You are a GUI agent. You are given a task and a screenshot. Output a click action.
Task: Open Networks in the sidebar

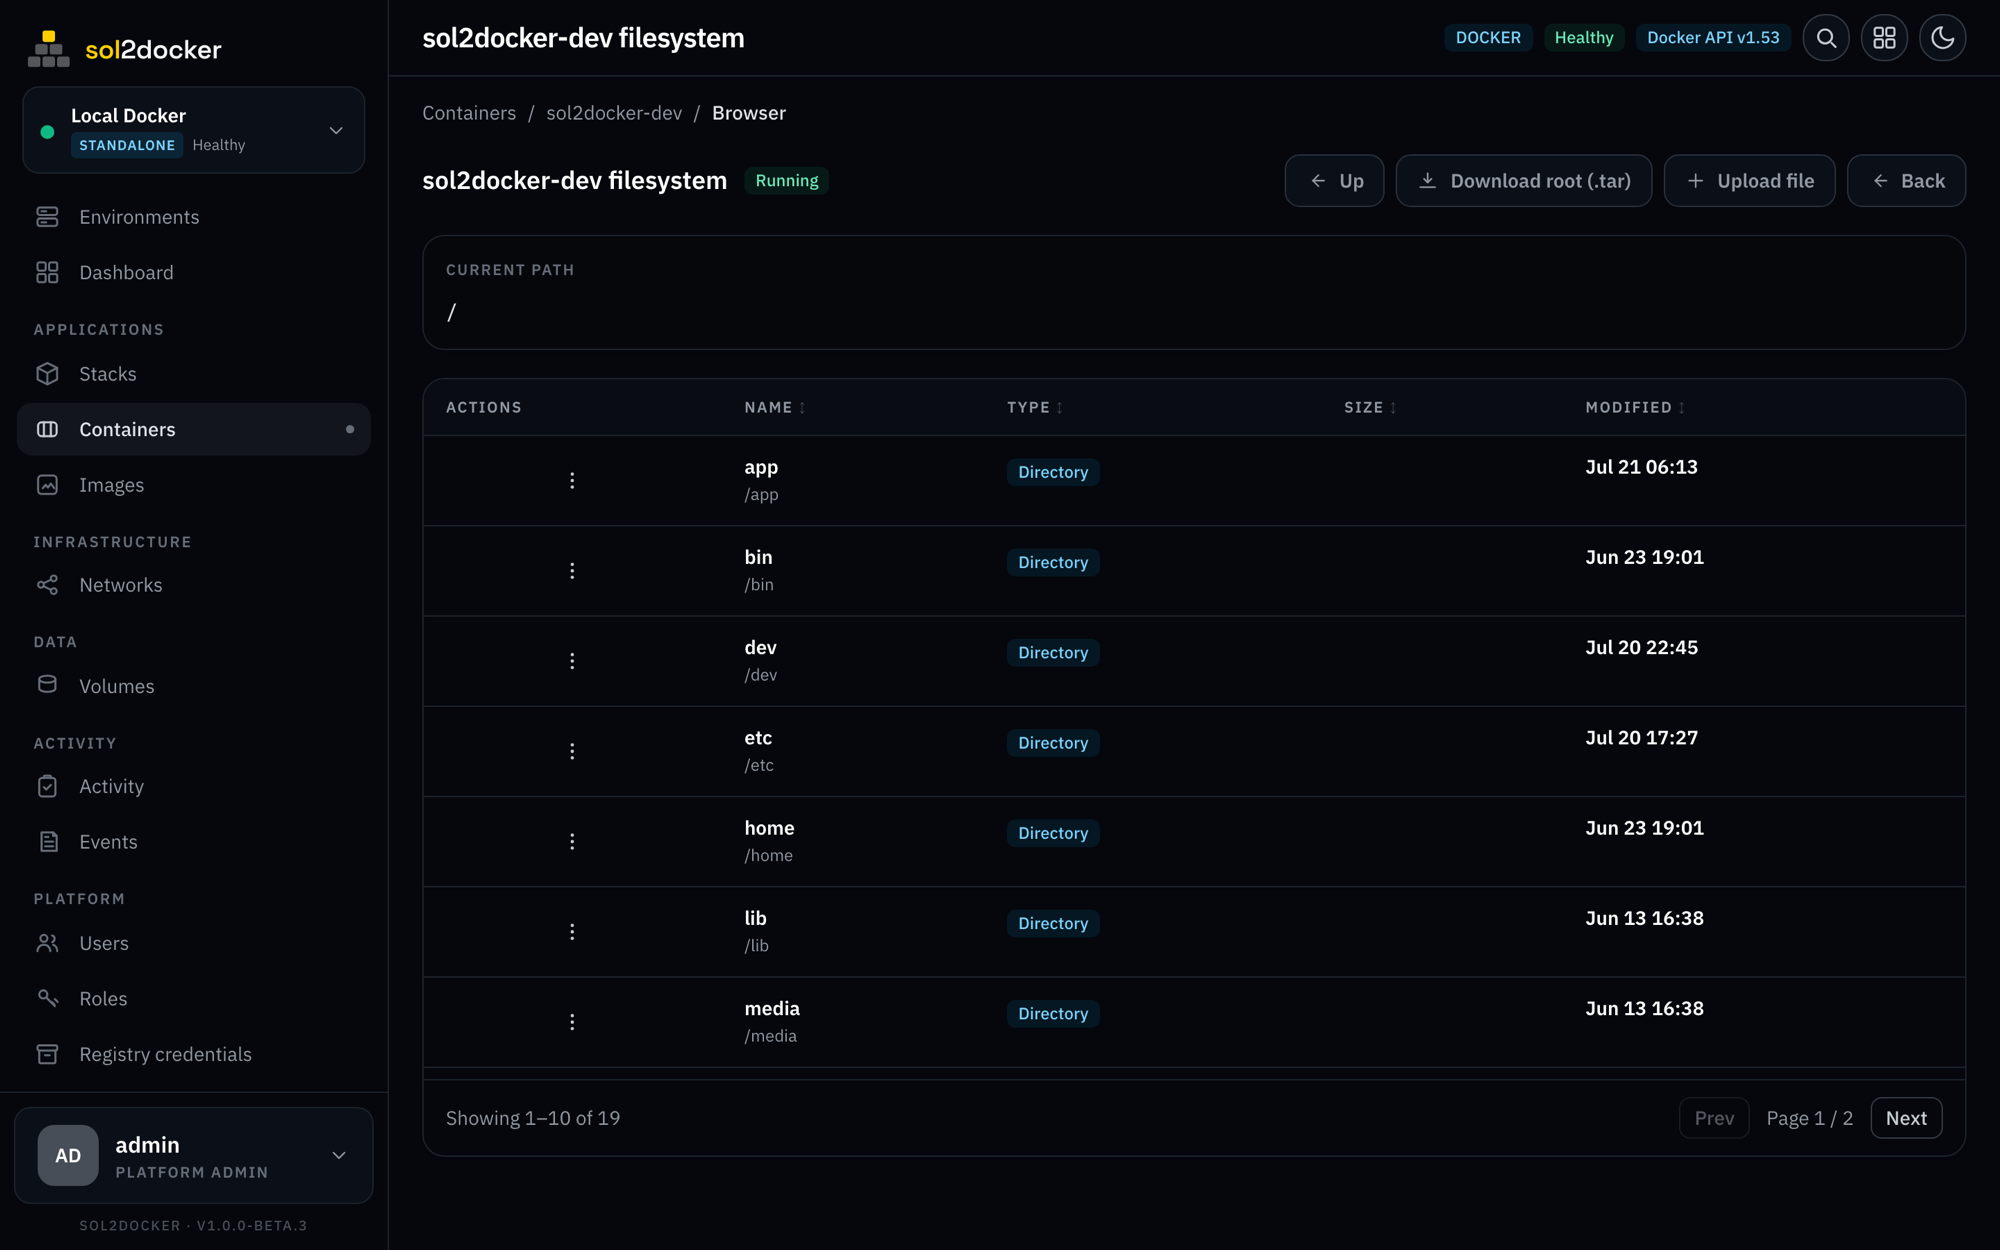pyautogui.click(x=194, y=585)
